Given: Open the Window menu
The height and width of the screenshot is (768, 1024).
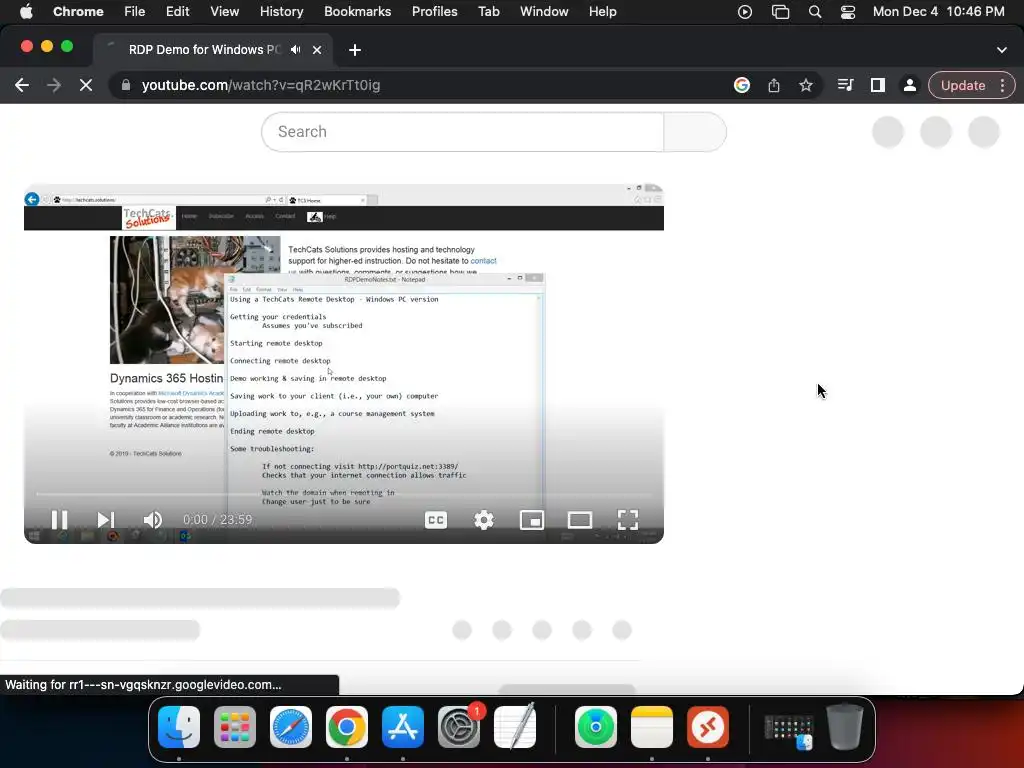Looking at the screenshot, I should pos(544,12).
